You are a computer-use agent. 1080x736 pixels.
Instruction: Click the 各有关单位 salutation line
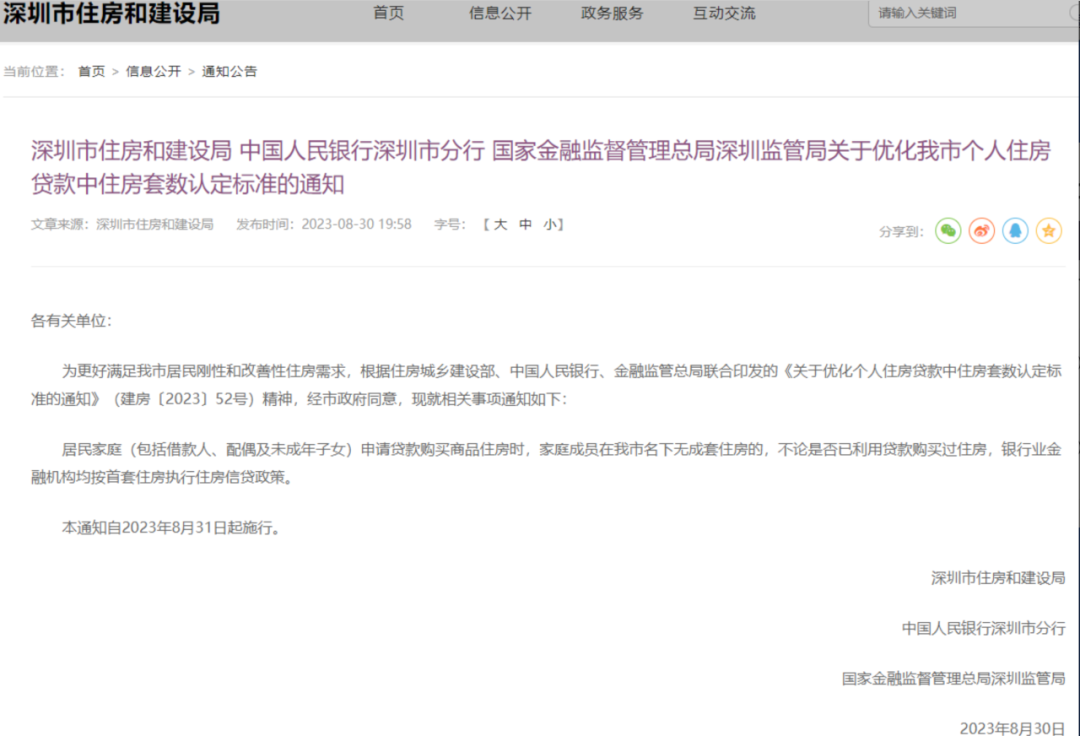coord(71,321)
